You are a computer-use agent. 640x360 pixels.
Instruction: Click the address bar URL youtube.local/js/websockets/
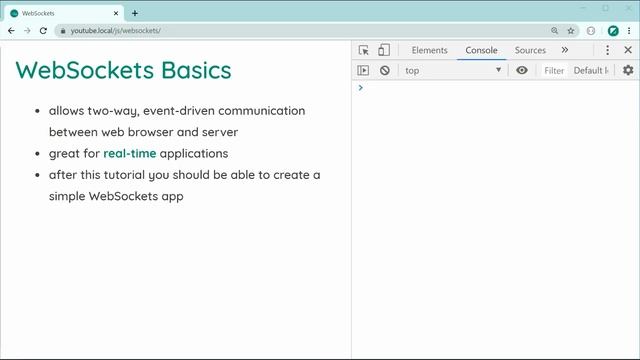[116, 31]
